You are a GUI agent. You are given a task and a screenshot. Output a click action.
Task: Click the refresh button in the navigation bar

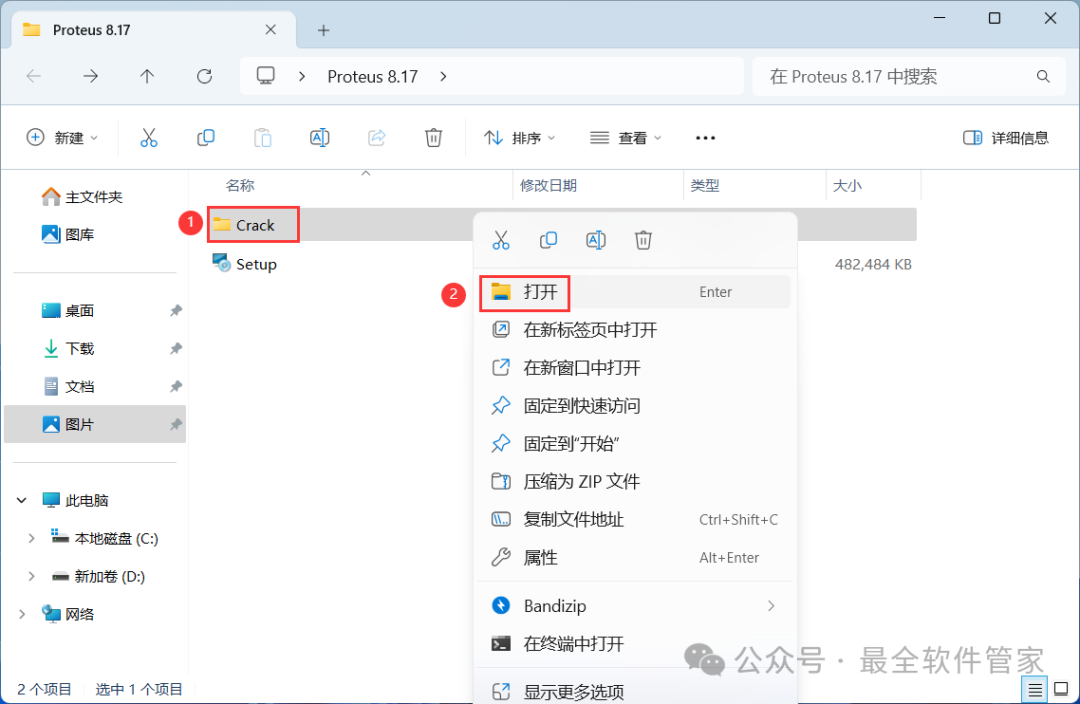(205, 76)
